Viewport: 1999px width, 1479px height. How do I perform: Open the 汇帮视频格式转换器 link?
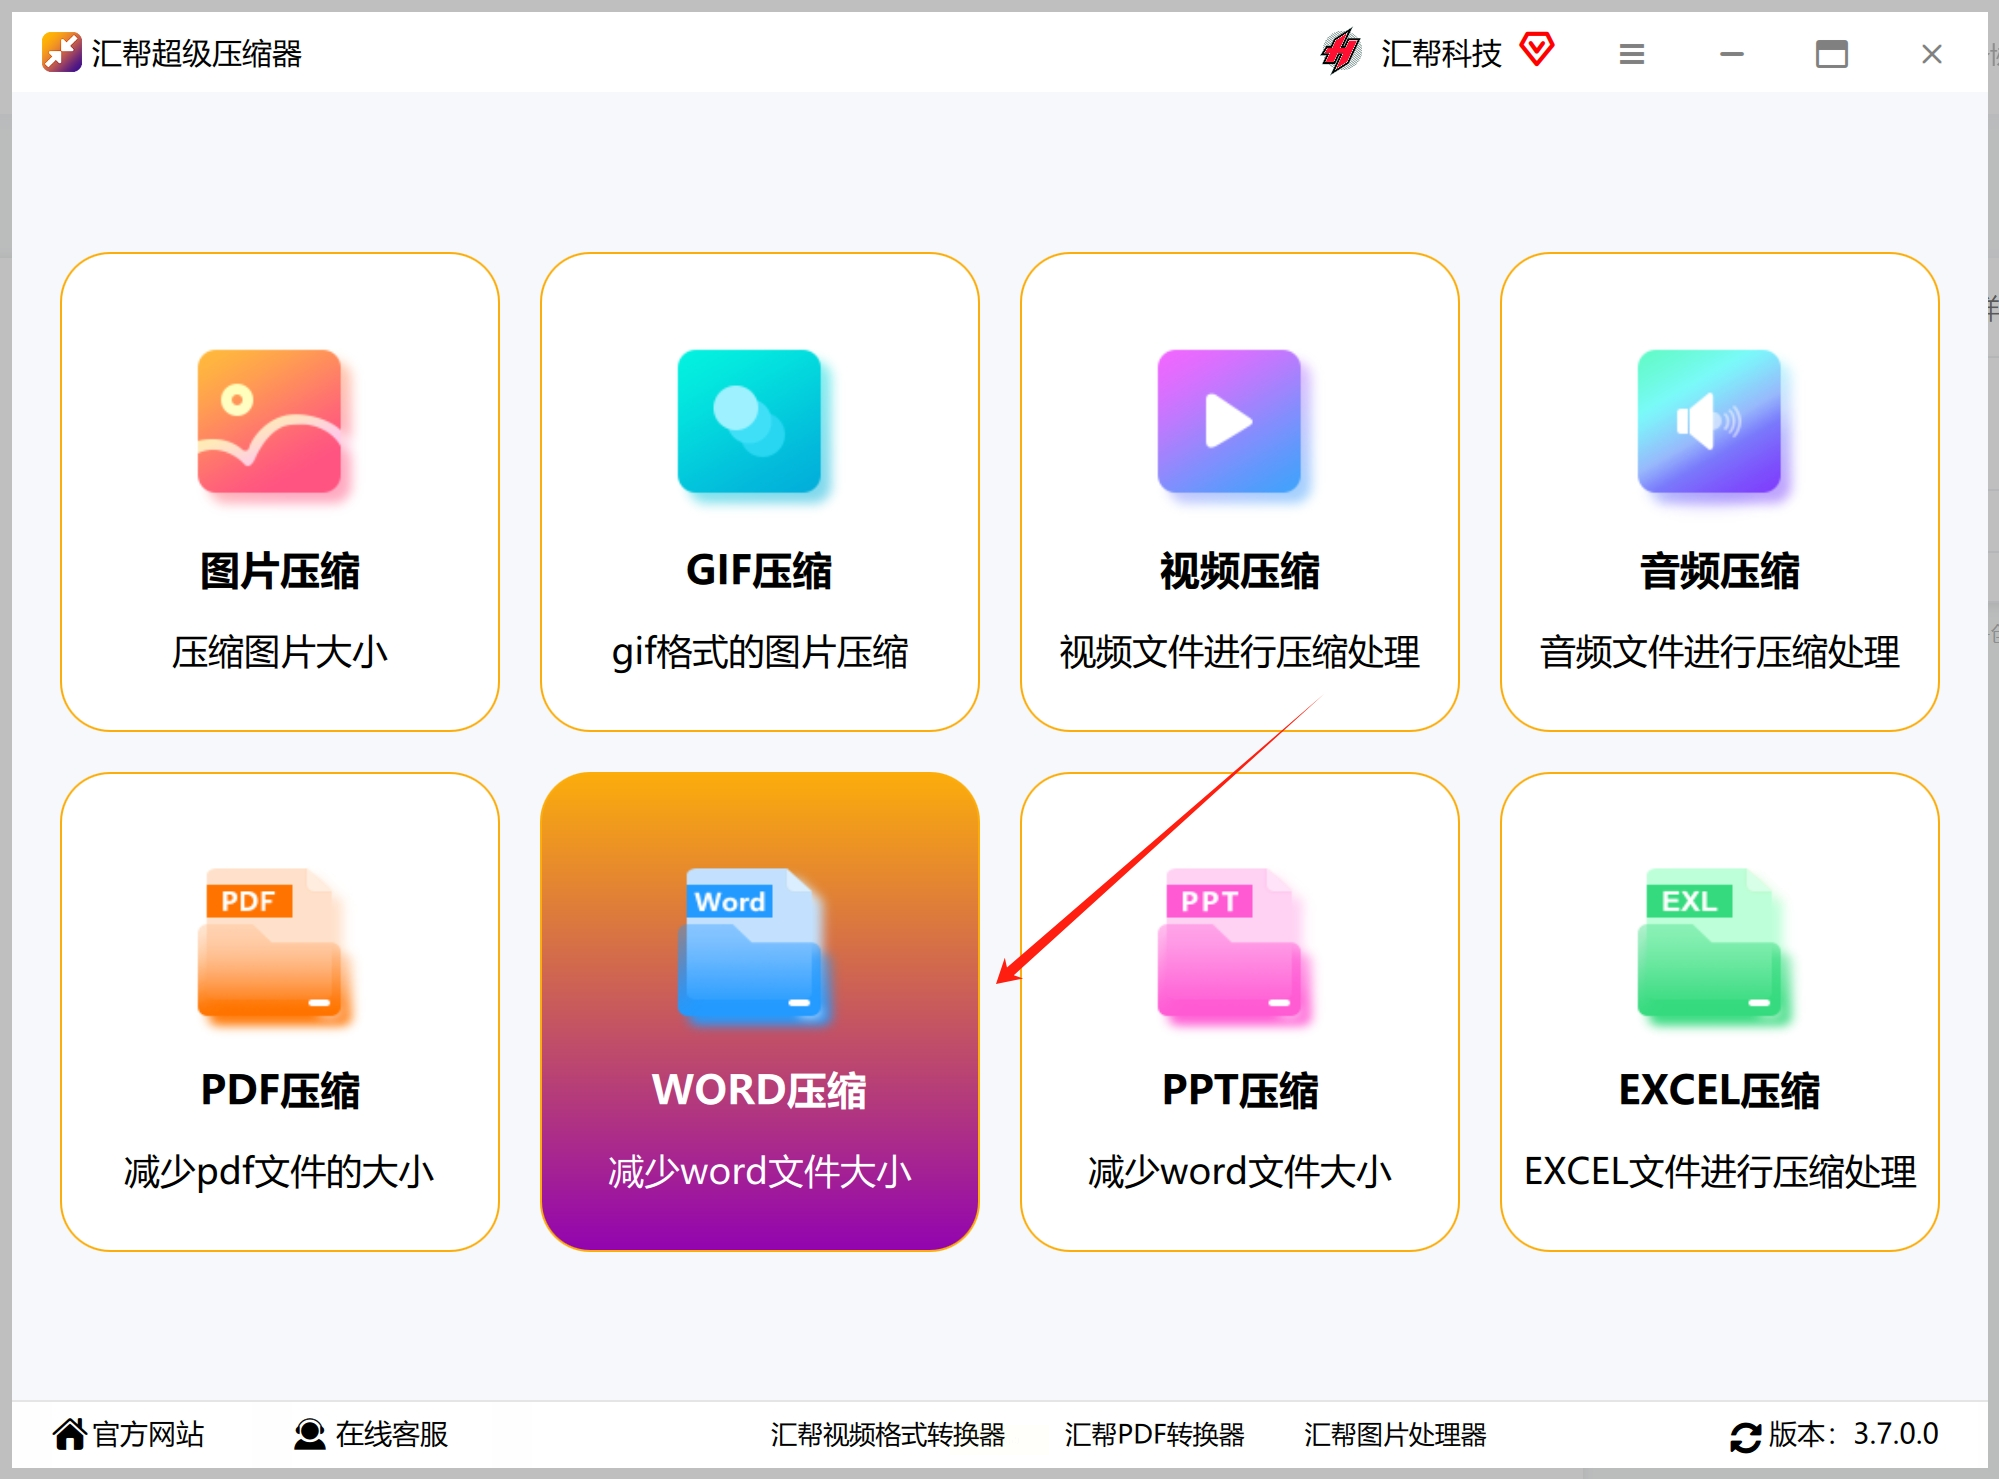pos(887,1434)
